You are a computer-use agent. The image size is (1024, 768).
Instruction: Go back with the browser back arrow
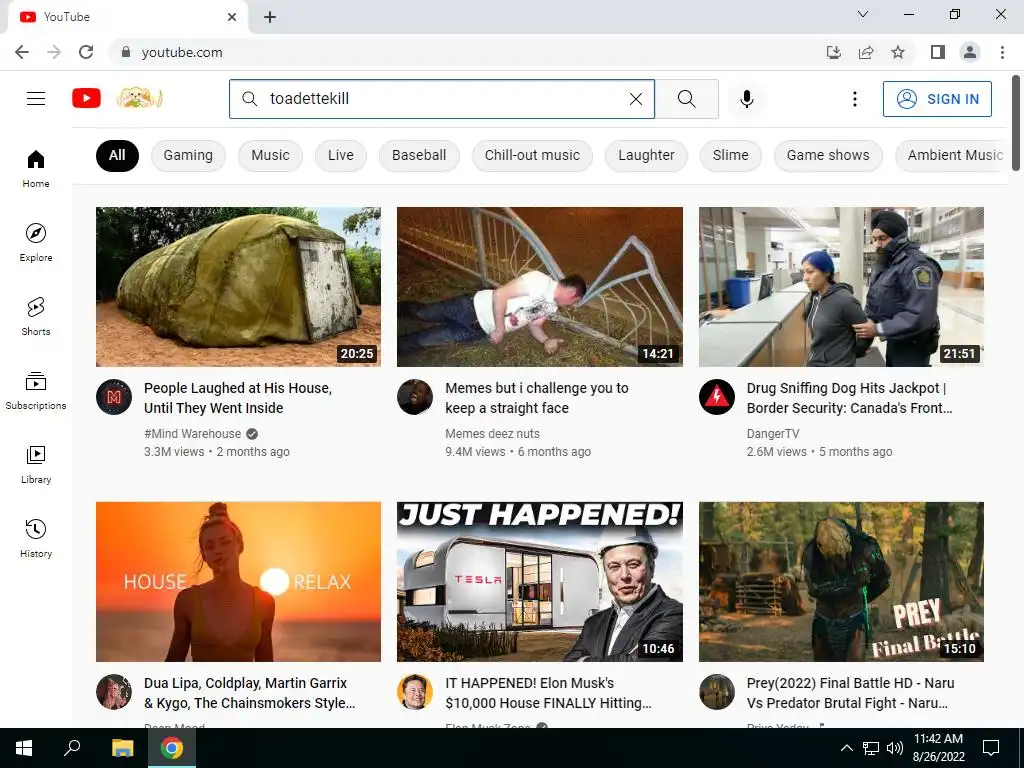point(22,52)
